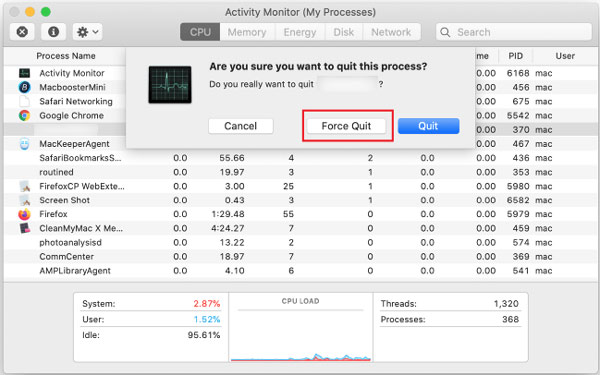Select the MacKeeperAgent icon row
This screenshot has width=600, height=375.
[24, 144]
